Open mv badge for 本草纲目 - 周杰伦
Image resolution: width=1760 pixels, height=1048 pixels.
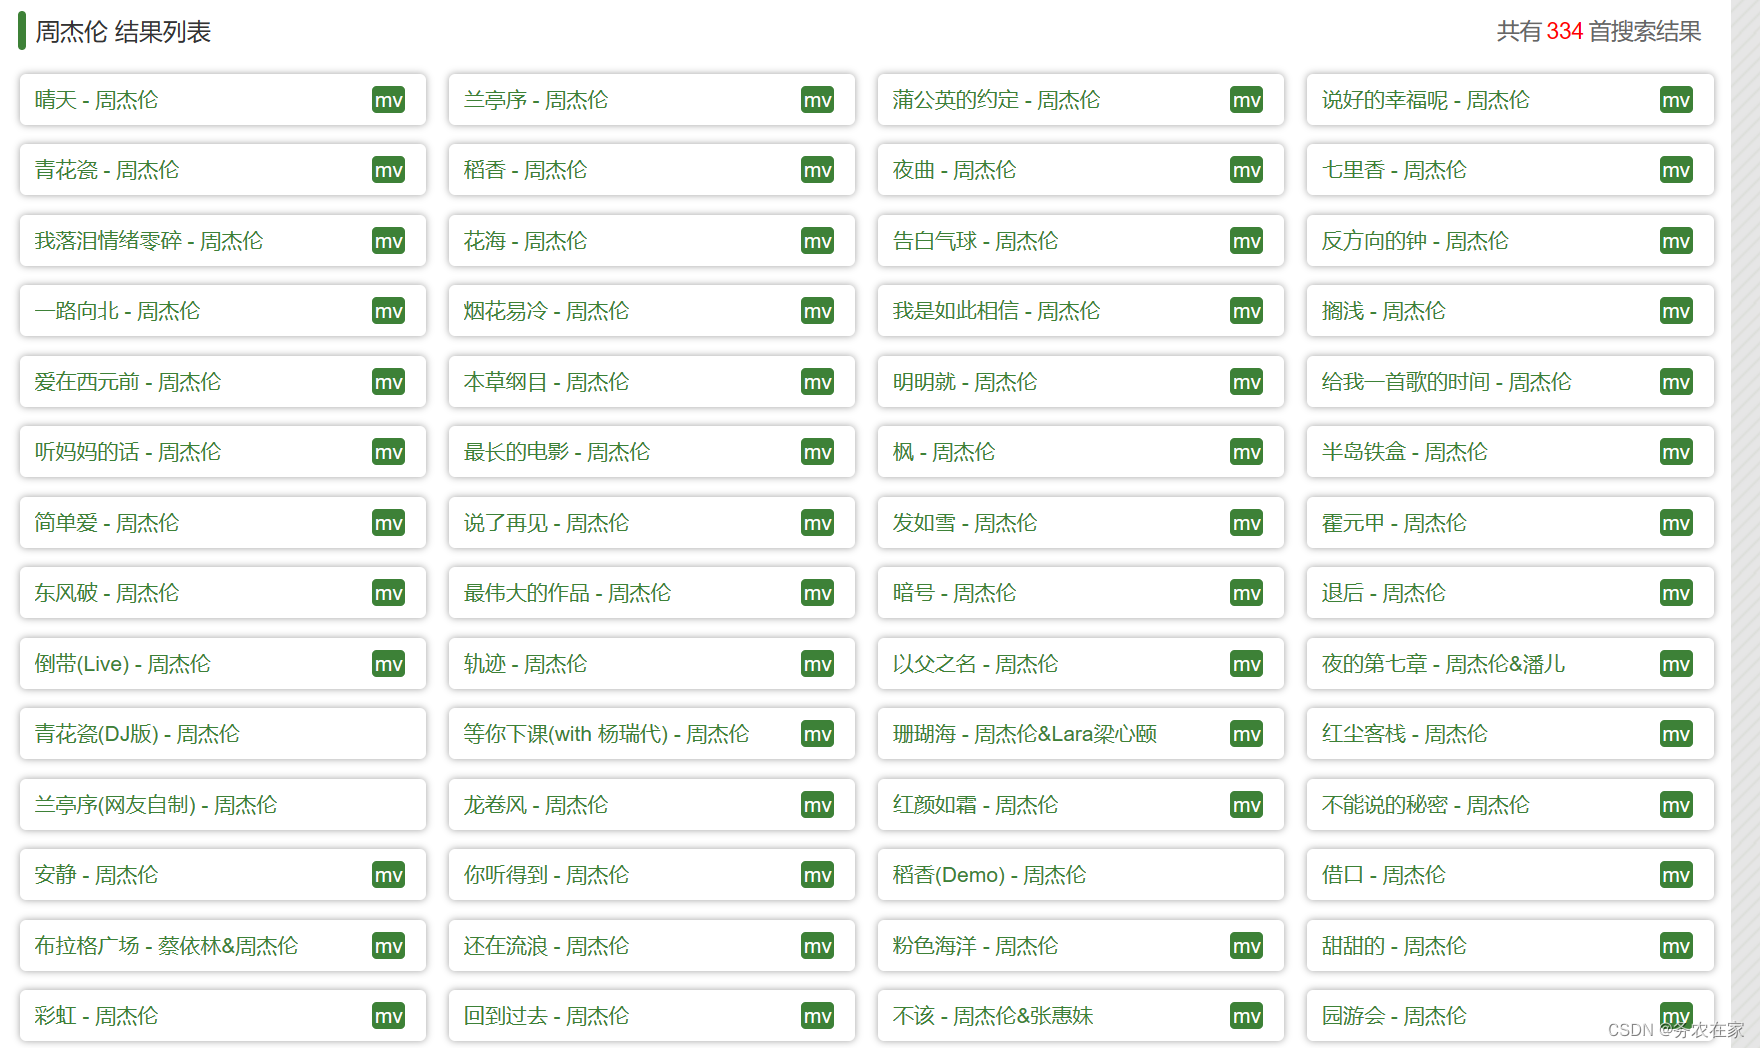(817, 382)
